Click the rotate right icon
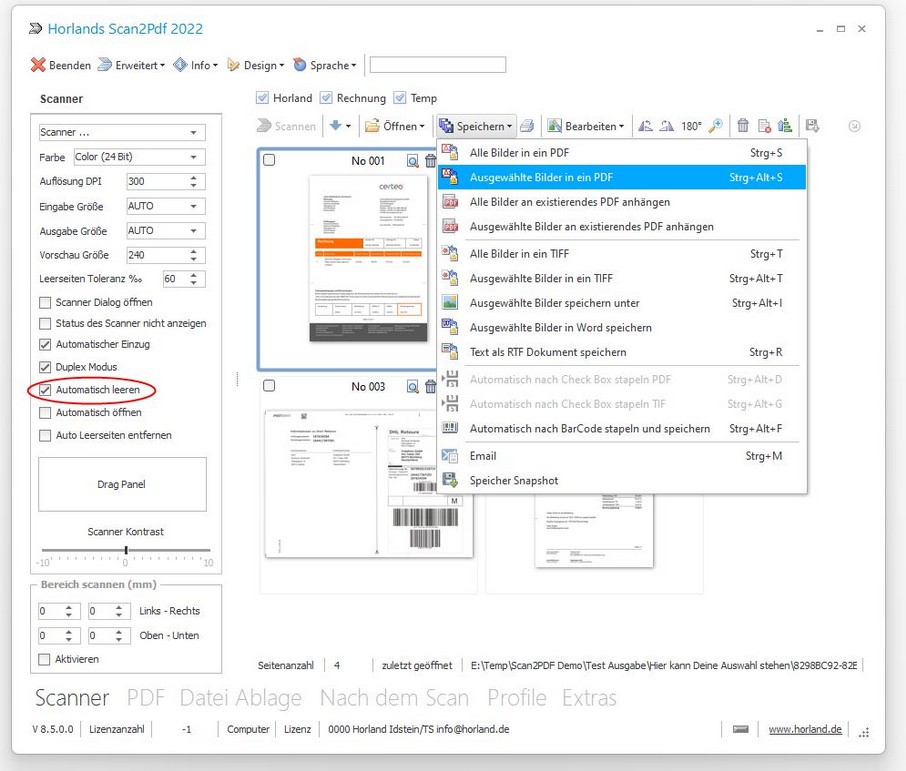Viewport: 906px width, 771px height. [667, 125]
